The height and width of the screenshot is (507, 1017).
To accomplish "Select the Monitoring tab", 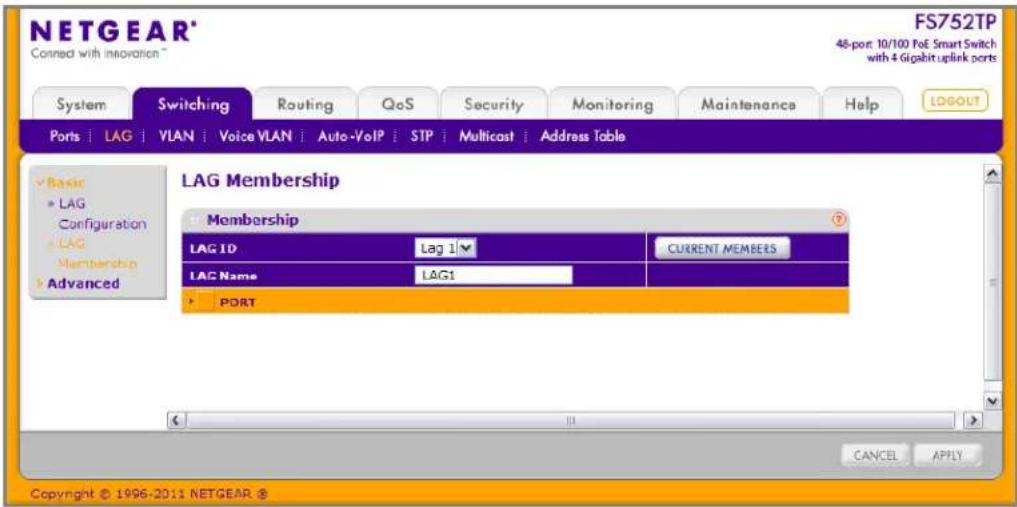I will click(612, 104).
